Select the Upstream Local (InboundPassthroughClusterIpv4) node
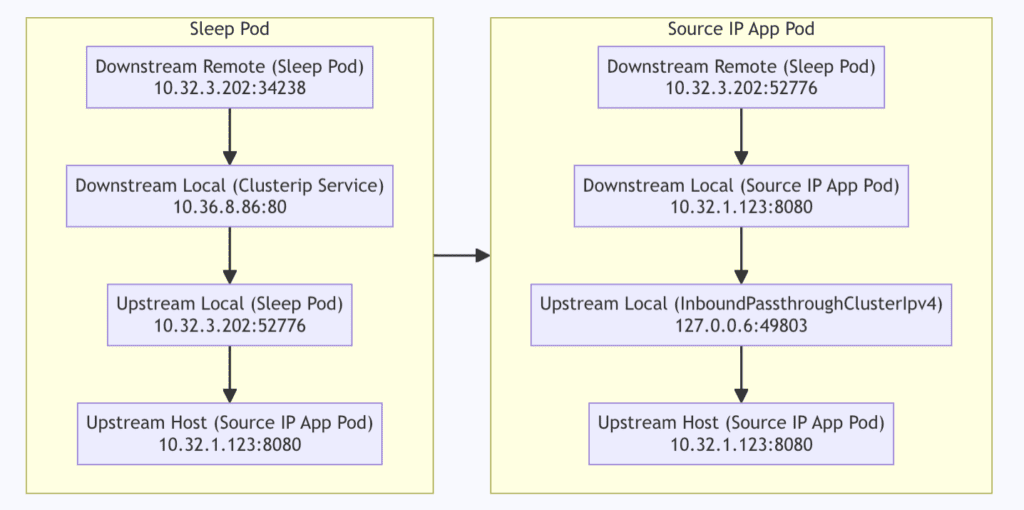Image resolution: width=1024 pixels, height=510 pixels. pos(741,315)
